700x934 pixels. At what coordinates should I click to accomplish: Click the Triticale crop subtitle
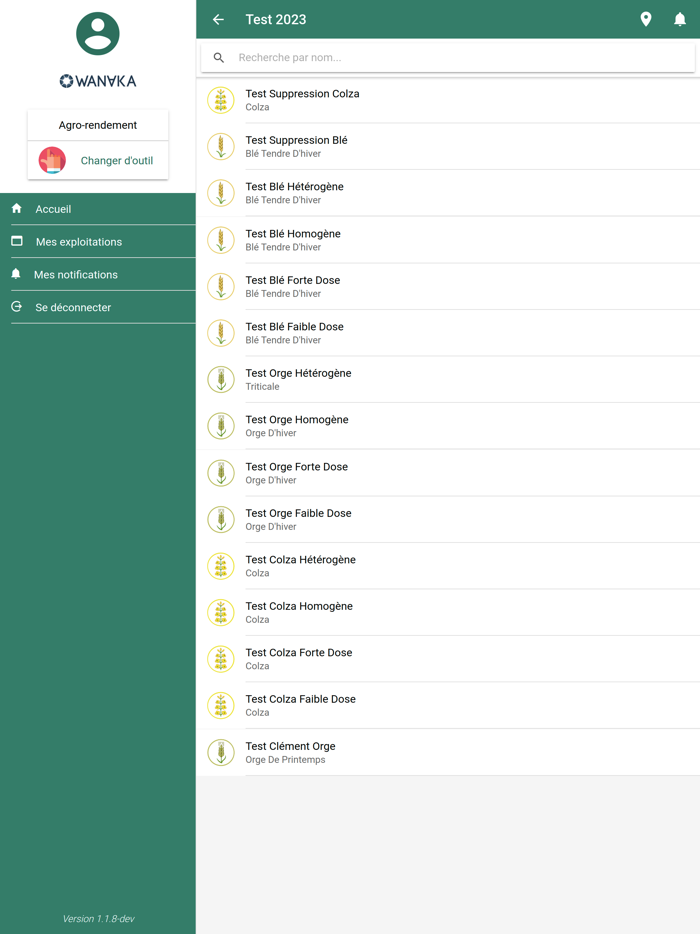262,387
